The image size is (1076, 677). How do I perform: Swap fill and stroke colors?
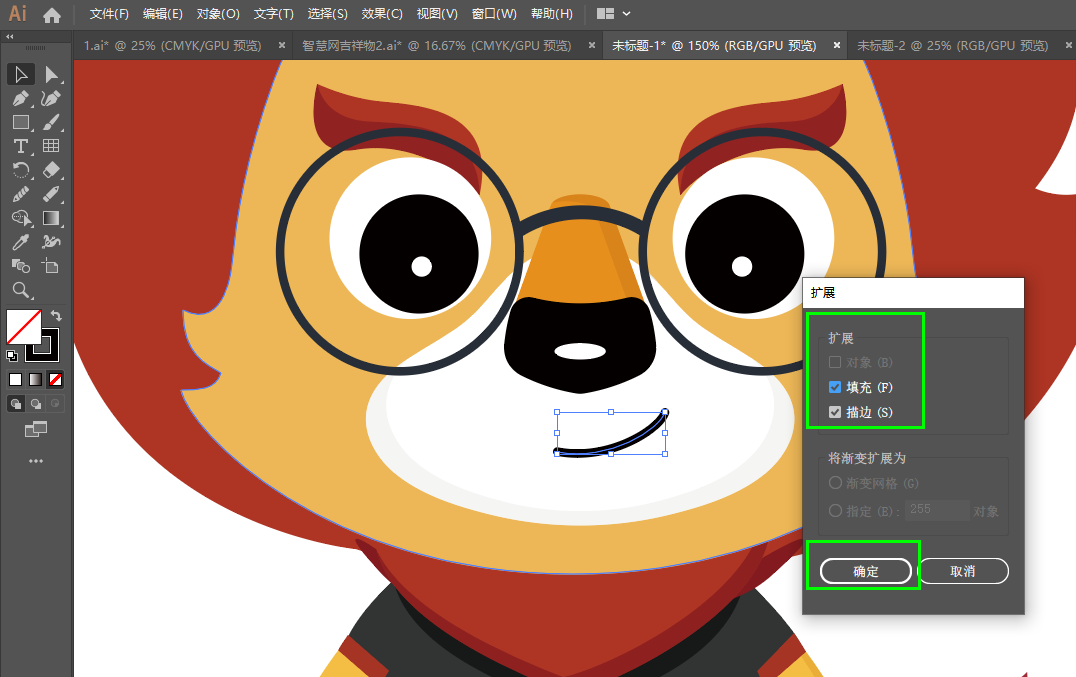(56, 316)
